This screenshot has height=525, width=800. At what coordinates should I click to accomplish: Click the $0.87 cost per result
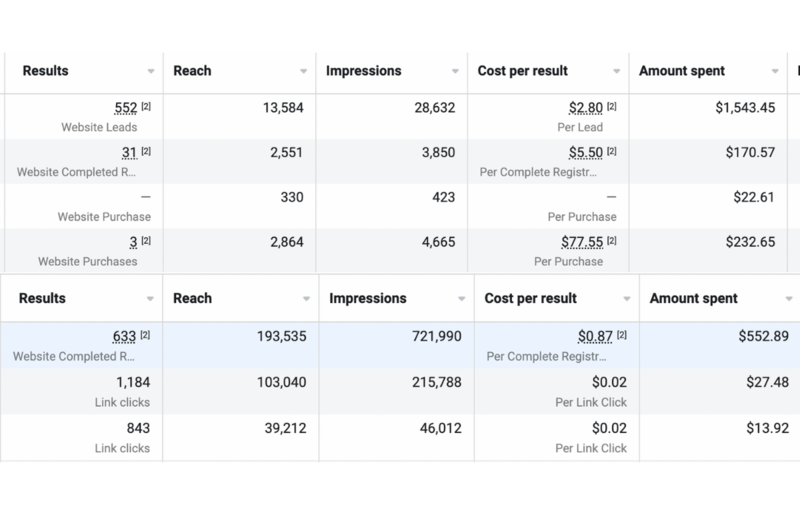click(x=595, y=337)
